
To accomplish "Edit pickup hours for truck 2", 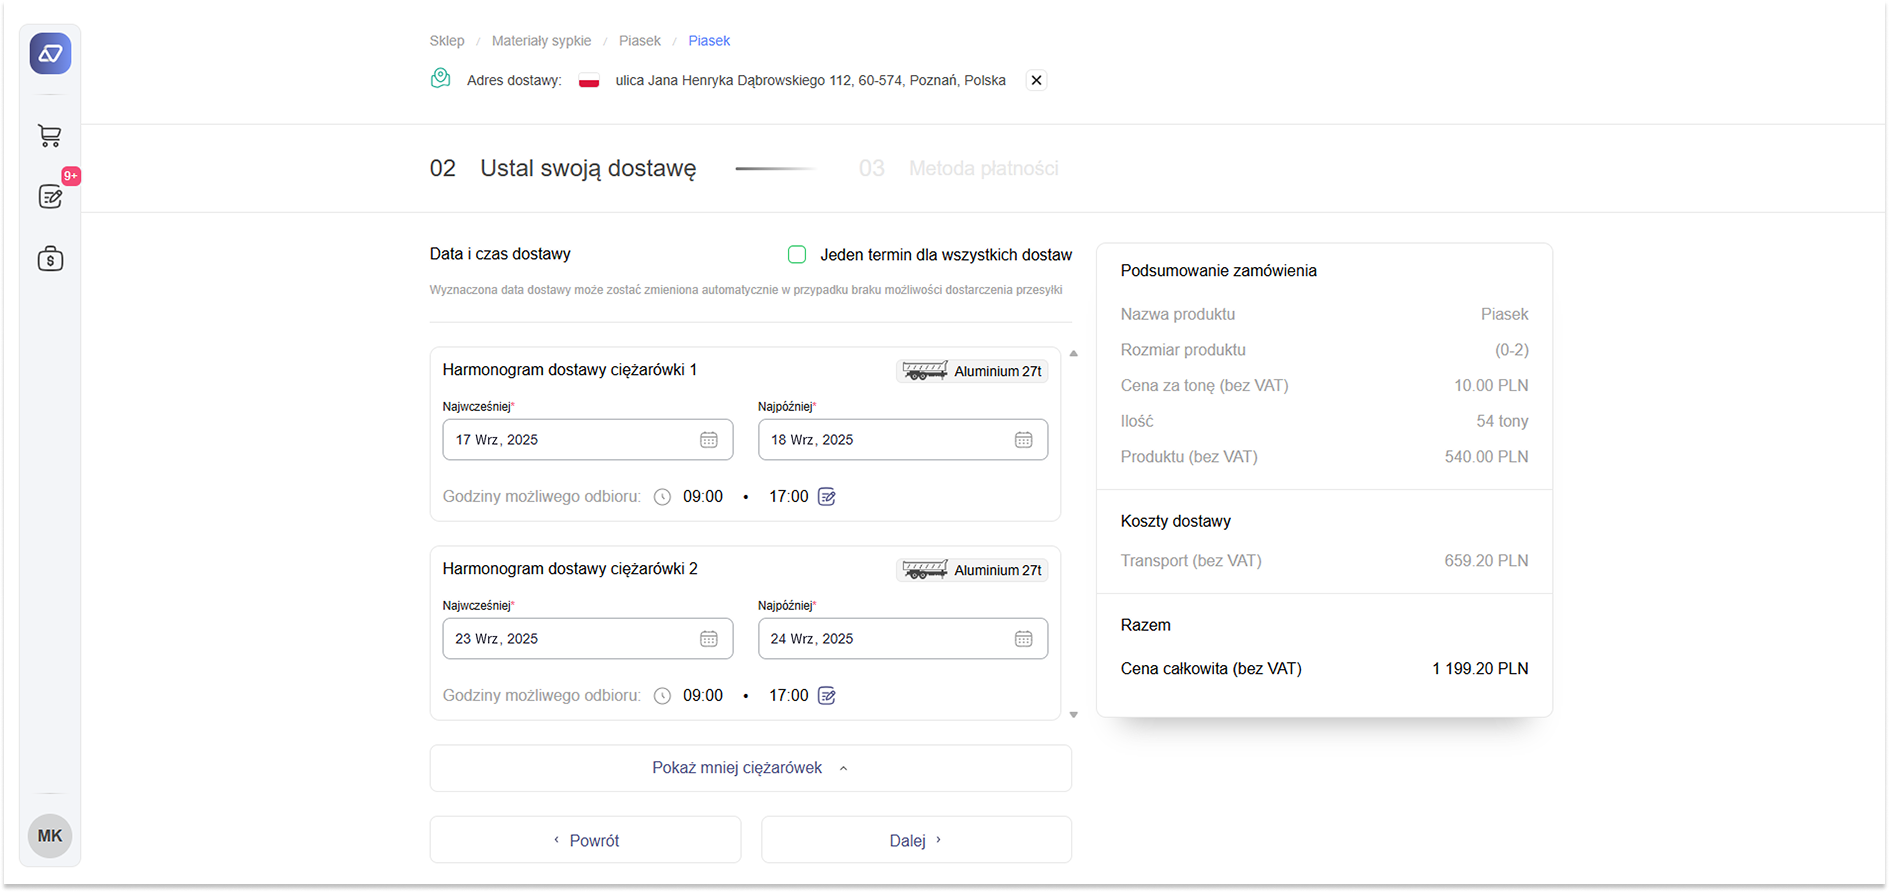I will pos(827,696).
